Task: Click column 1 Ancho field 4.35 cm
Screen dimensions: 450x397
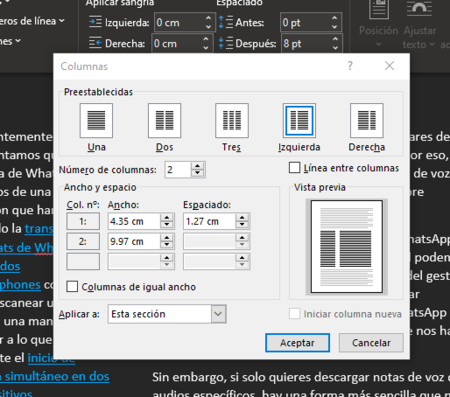Action: coord(134,221)
